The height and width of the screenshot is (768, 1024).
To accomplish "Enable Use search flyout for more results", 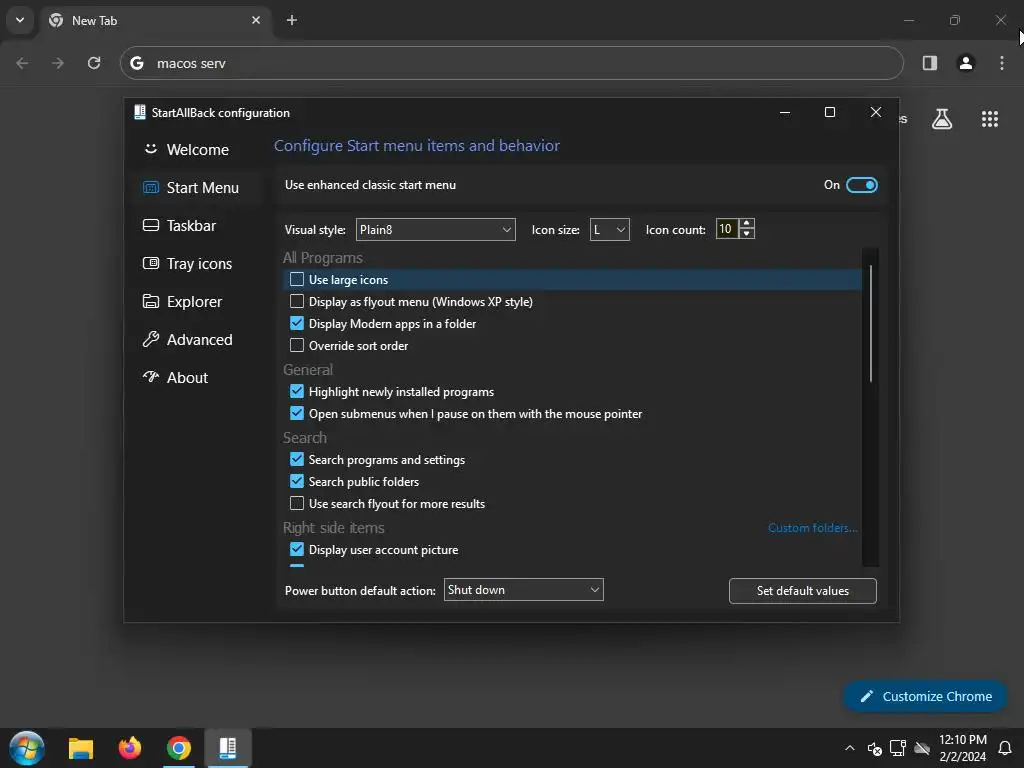I will pyautogui.click(x=296, y=503).
